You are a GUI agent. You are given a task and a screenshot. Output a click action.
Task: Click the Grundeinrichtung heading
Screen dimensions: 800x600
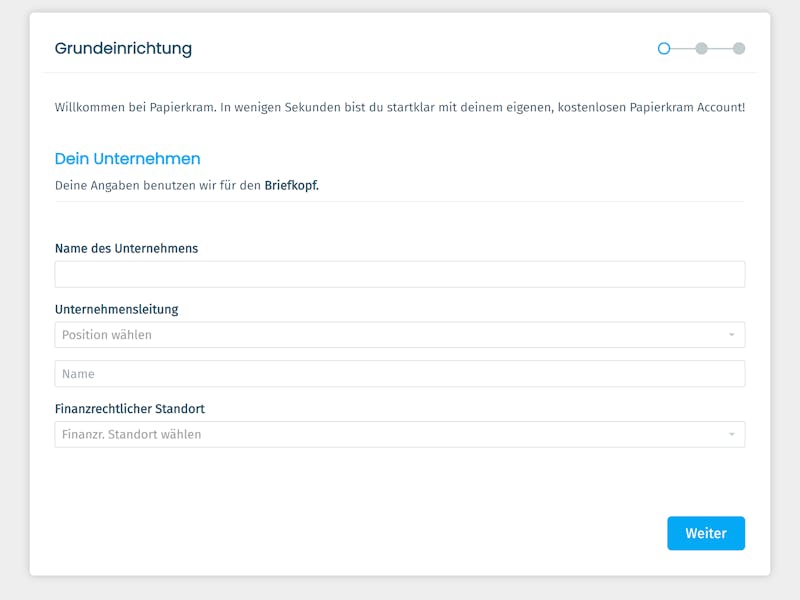pyautogui.click(x=123, y=48)
